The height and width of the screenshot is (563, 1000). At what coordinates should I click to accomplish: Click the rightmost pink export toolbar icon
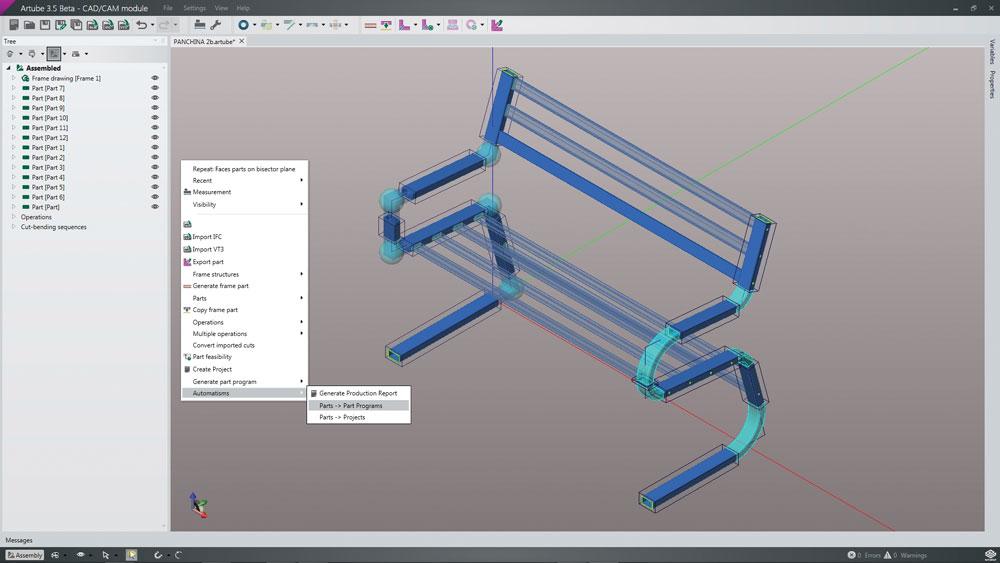click(x=497, y=25)
